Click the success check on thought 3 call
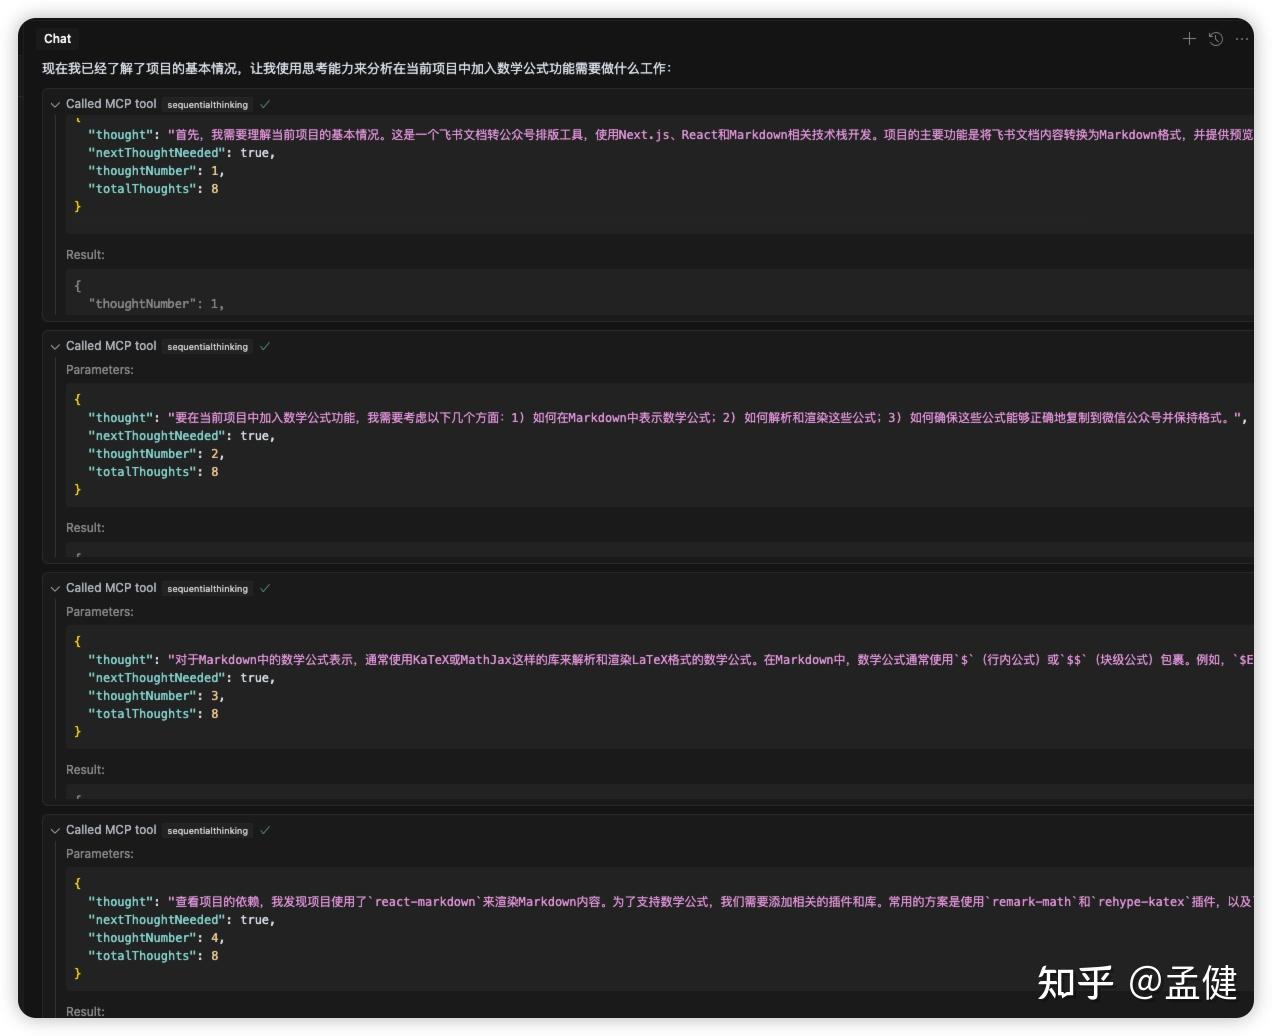The image size is (1272, 1036). [265, 588]
